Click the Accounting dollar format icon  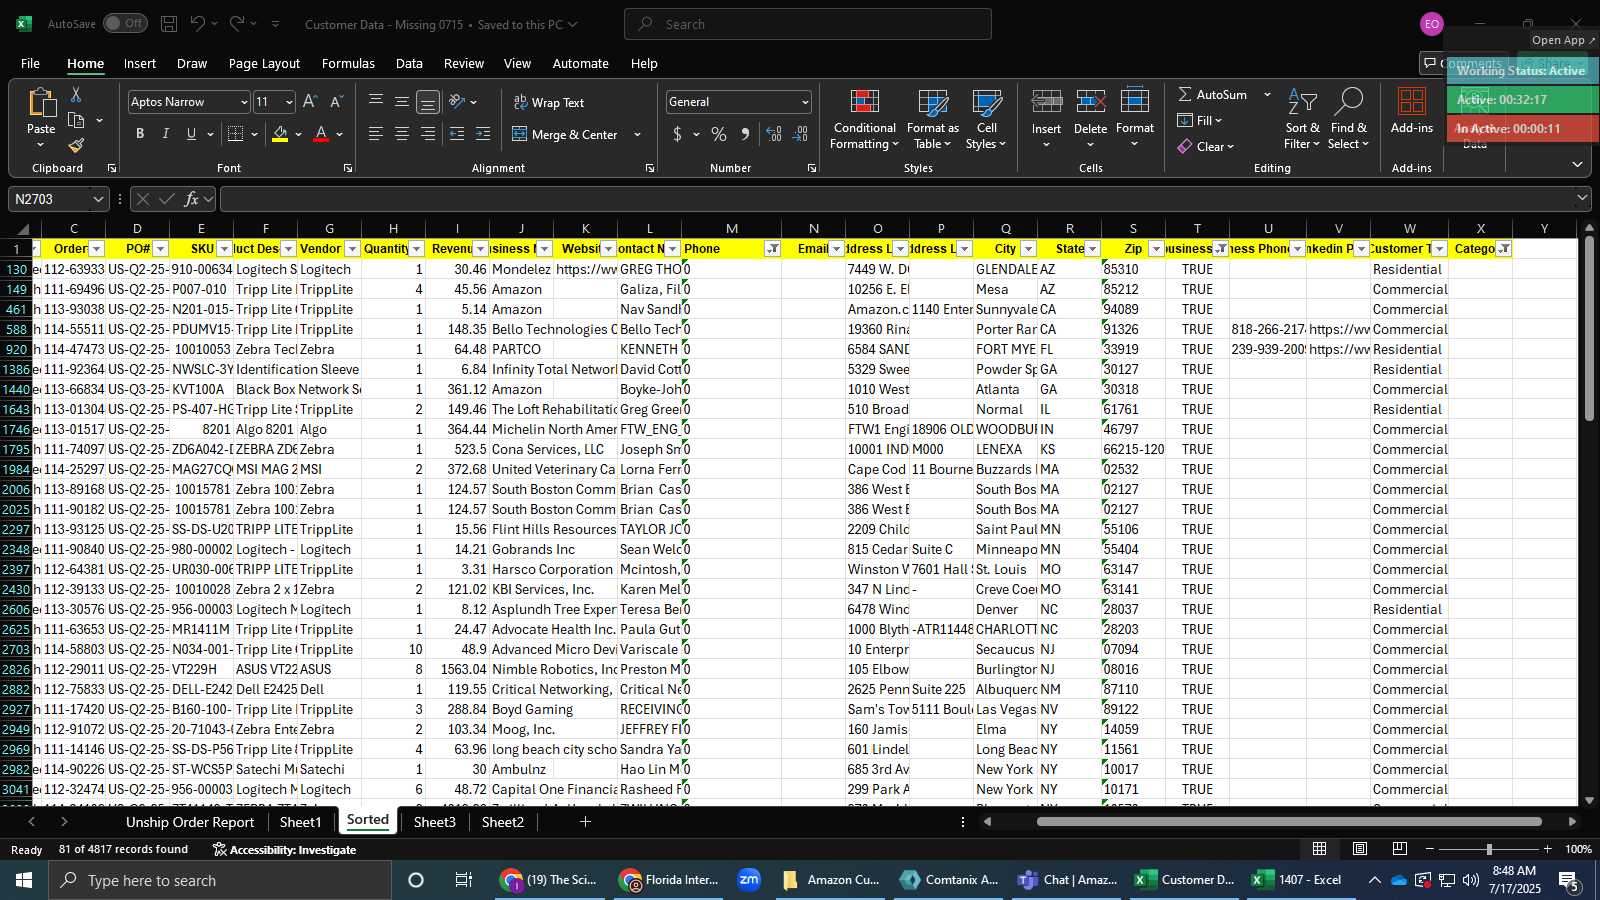678,134
